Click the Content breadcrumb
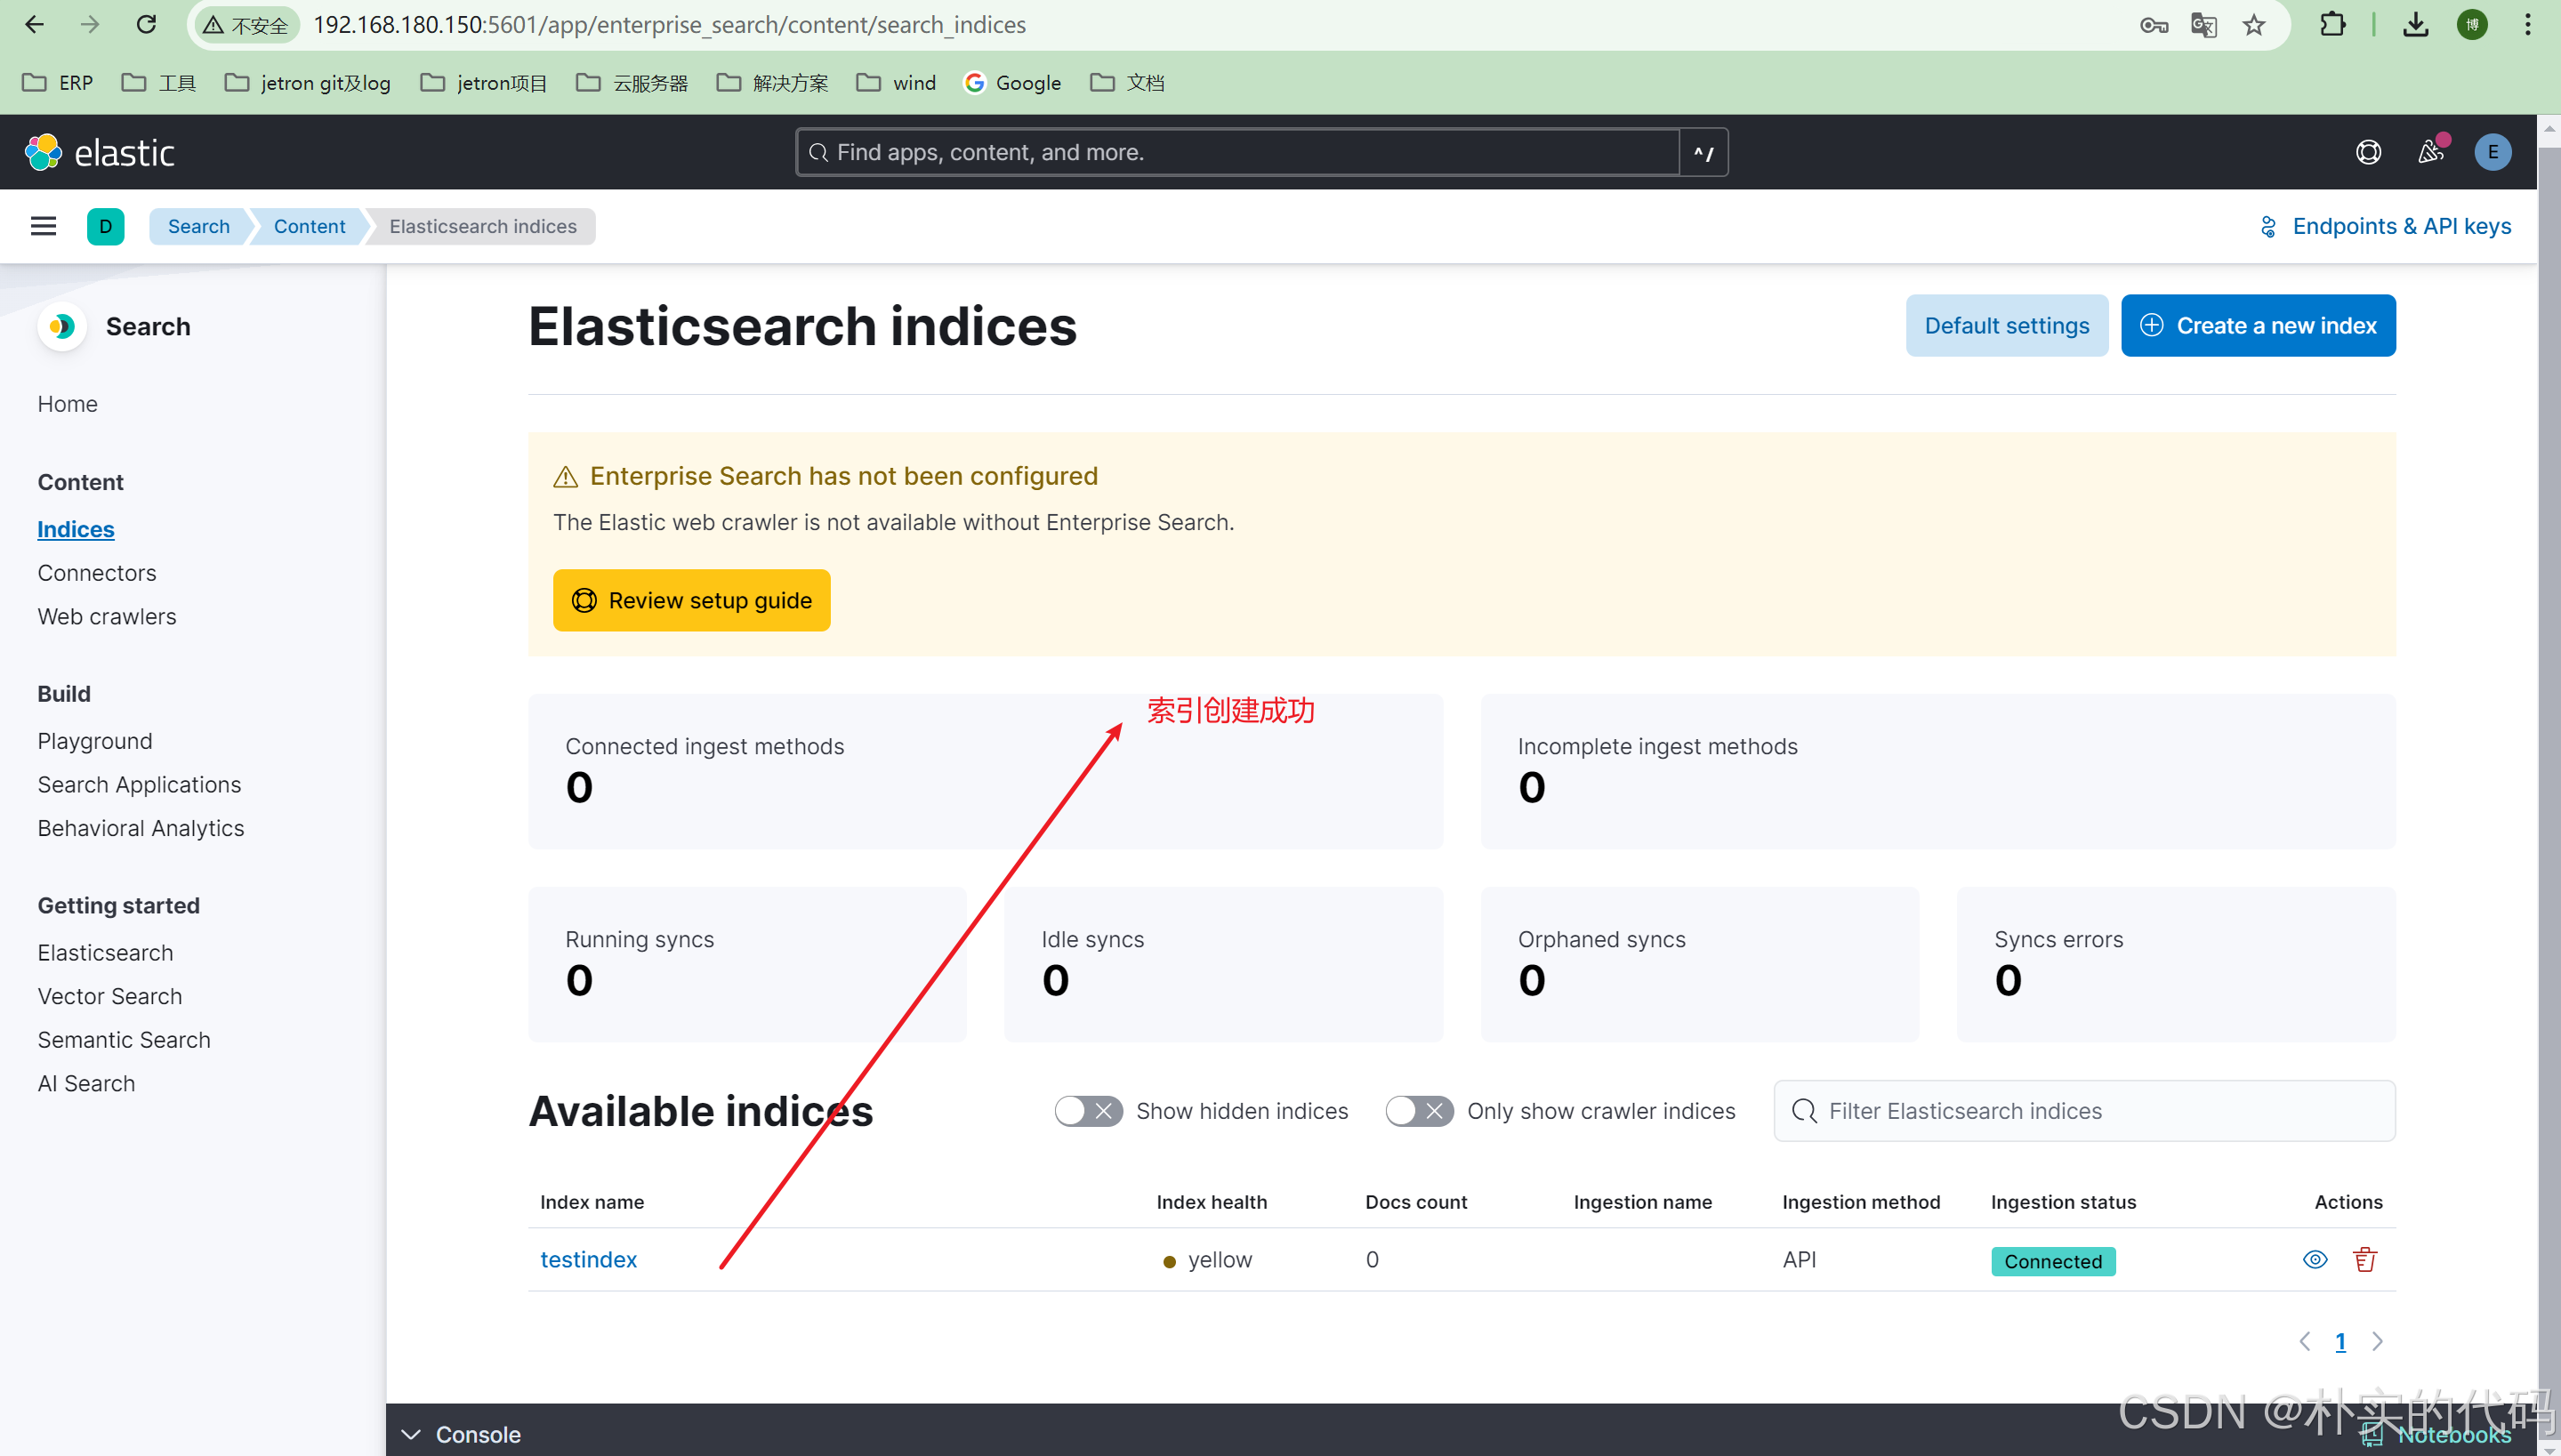Screen dimensions: 2561x1456 point(309,226)
